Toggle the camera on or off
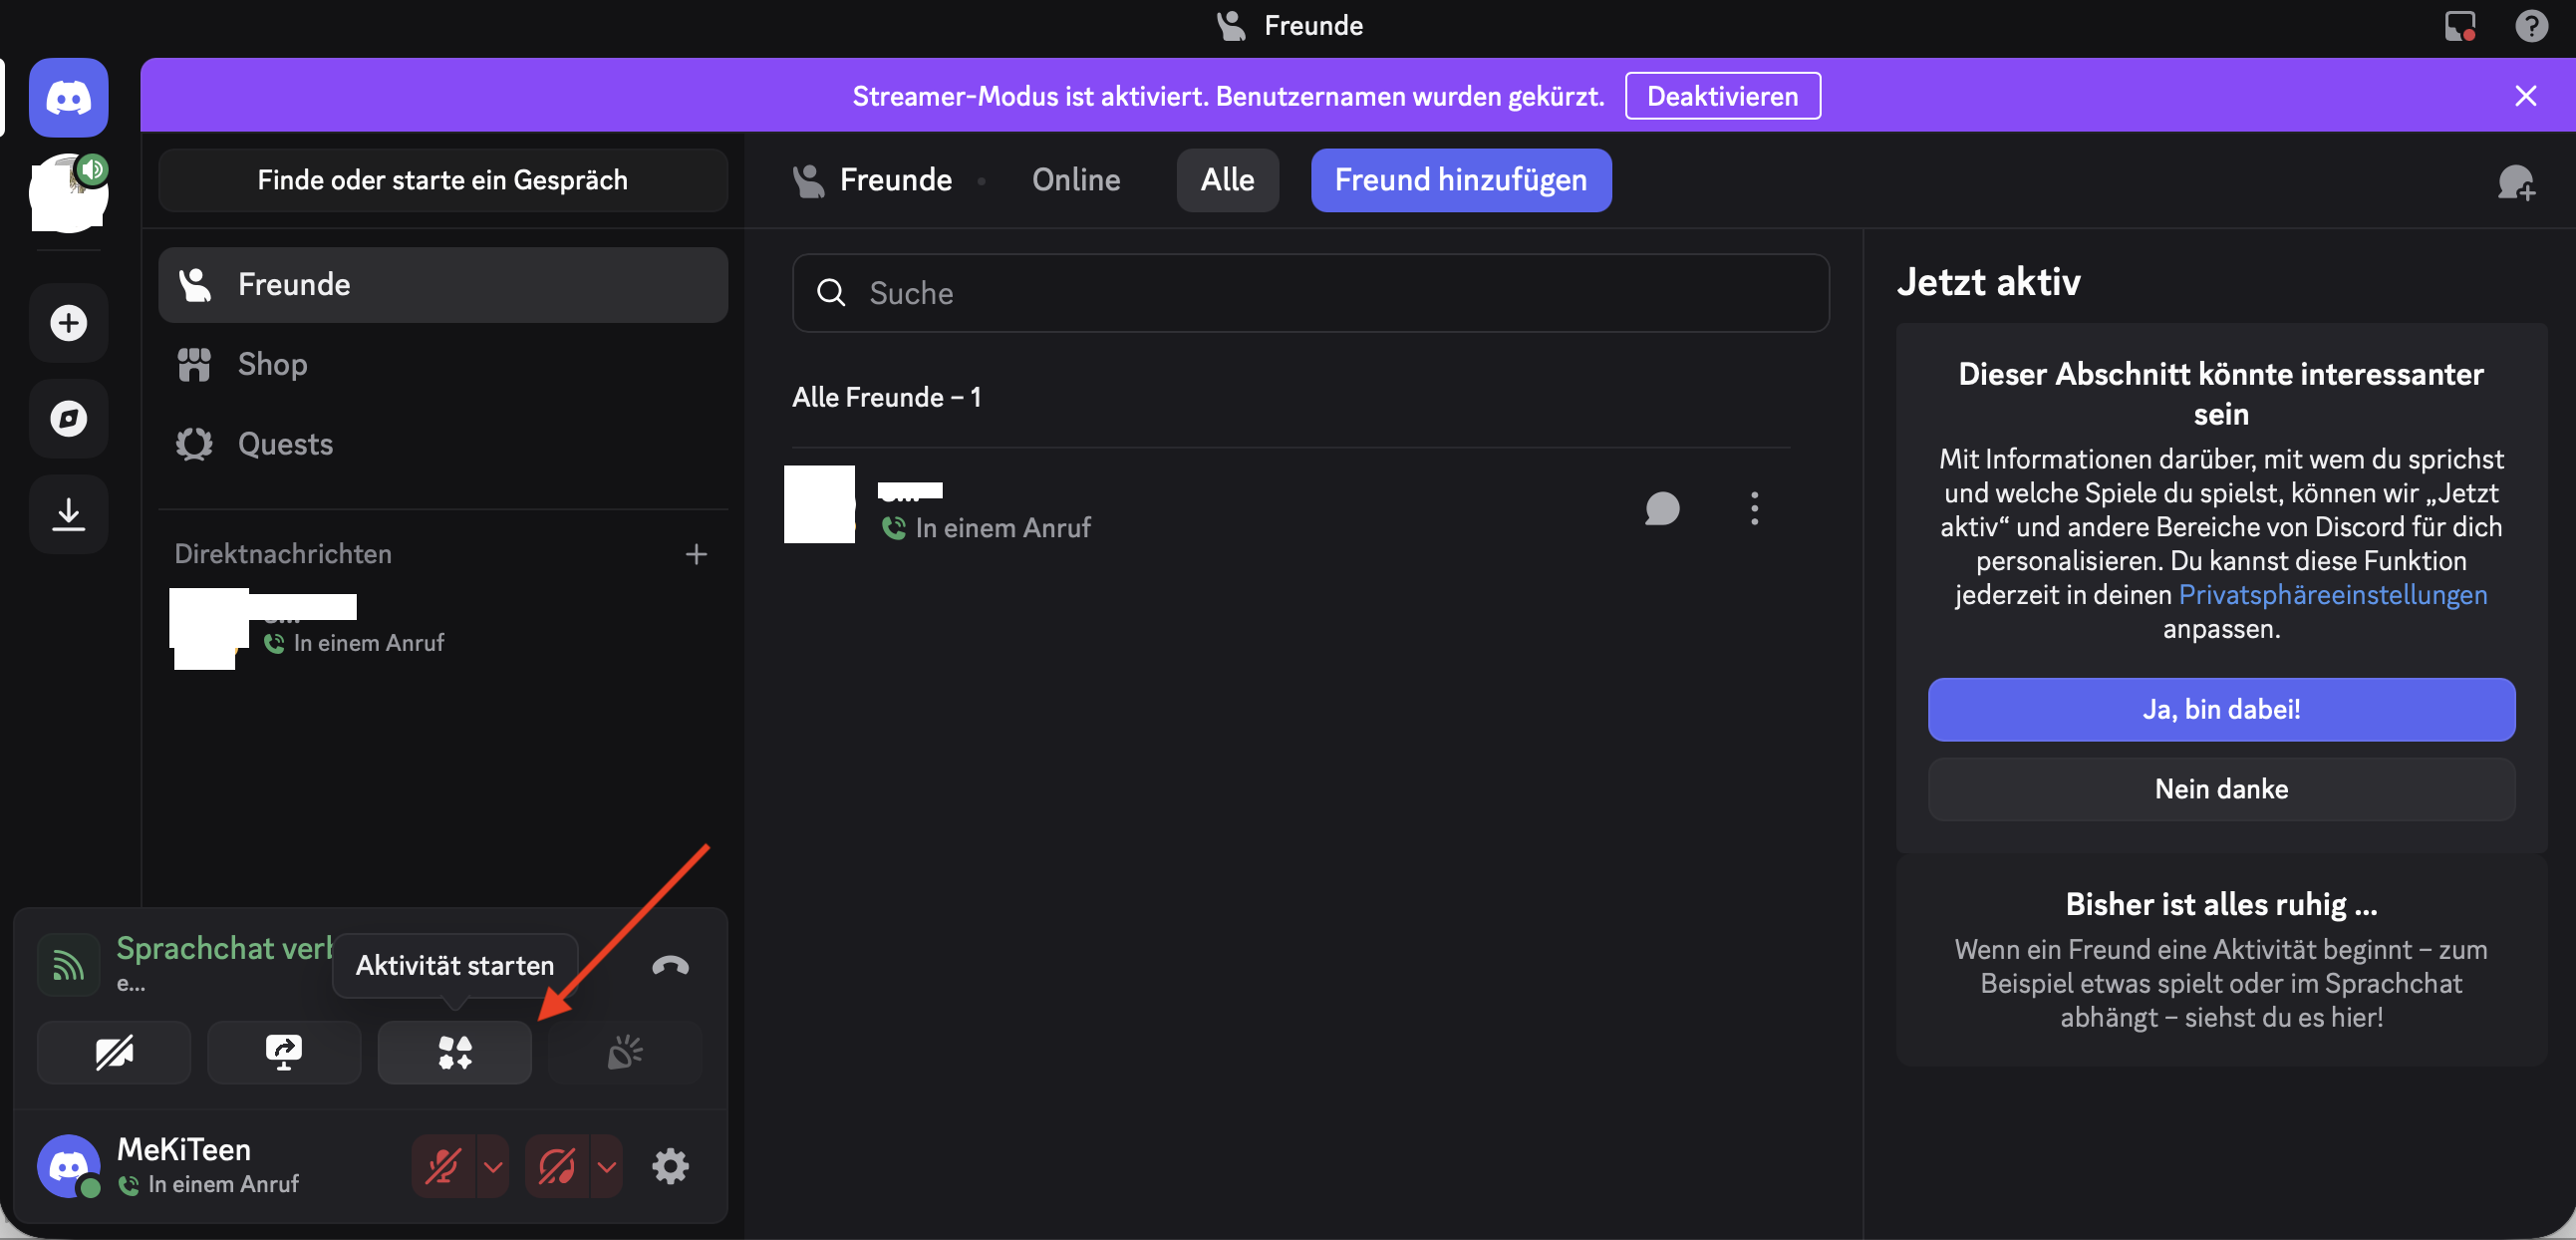2576x1240 pixels. click(114, 1052)
